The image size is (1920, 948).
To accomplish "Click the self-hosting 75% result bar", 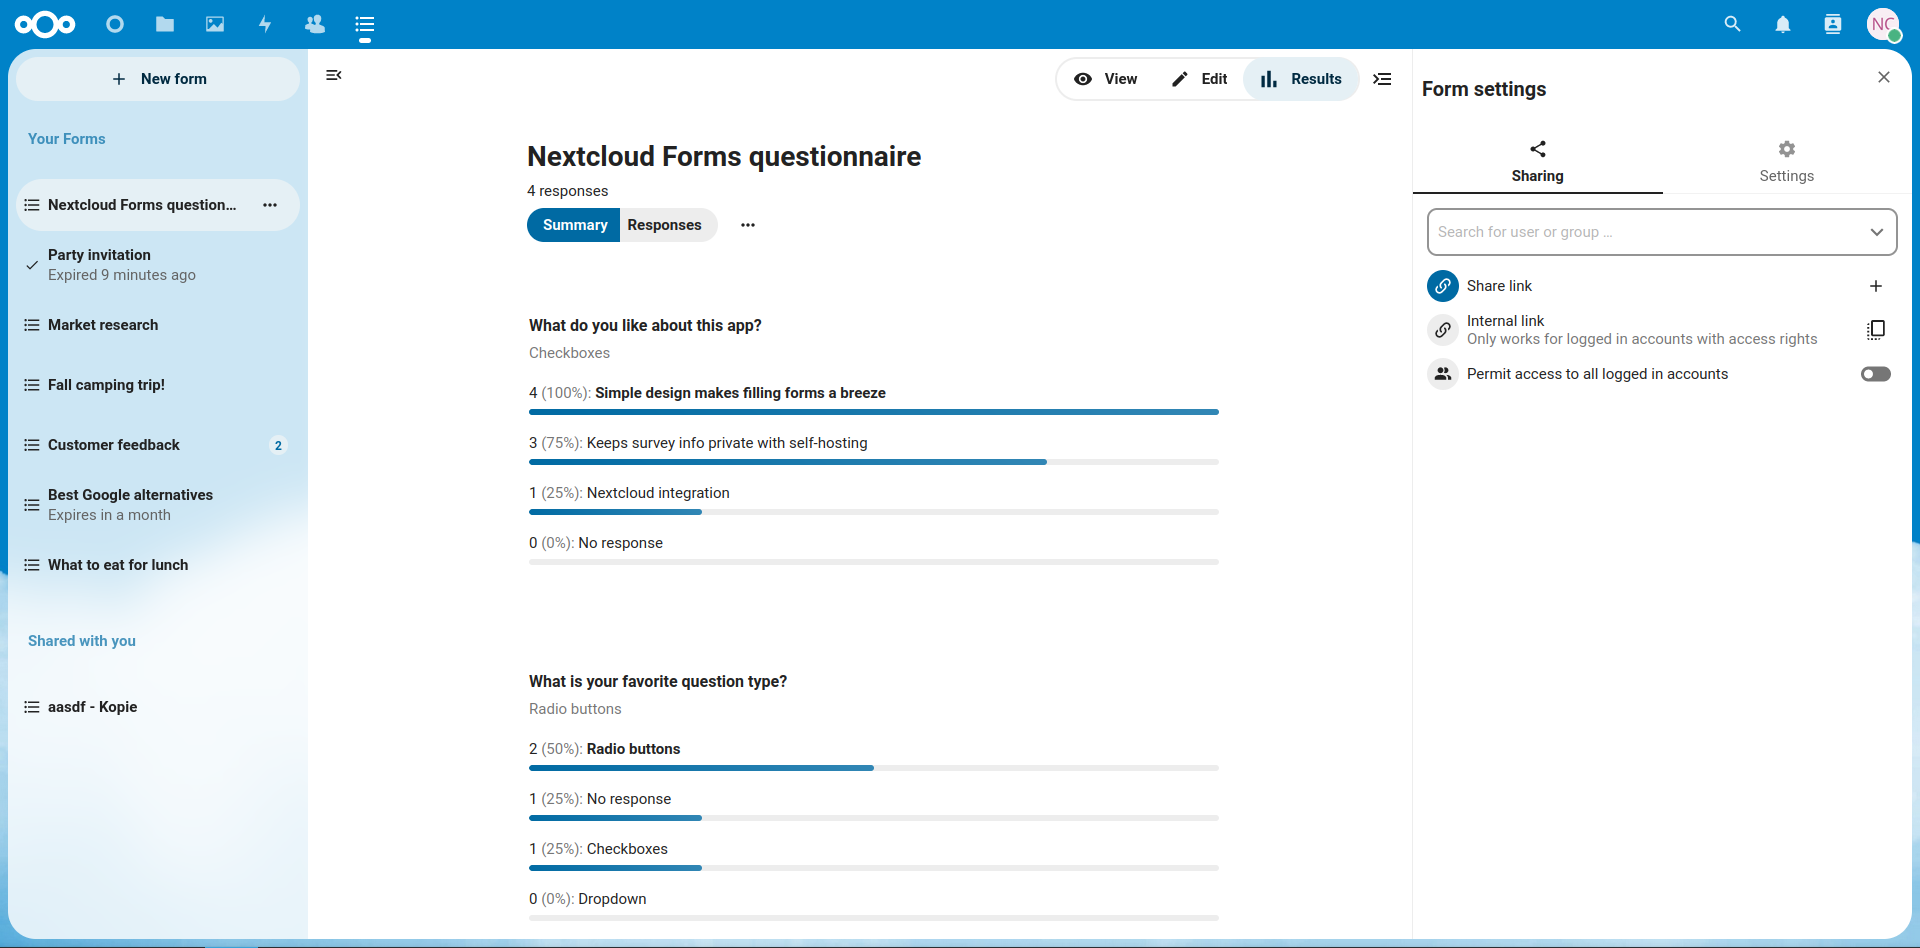I will (x=874, y=462).
